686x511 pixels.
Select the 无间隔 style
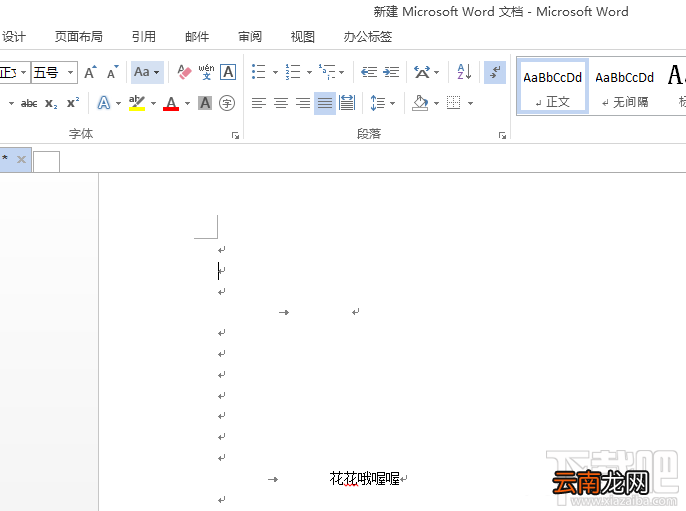(x=624, y=87)
